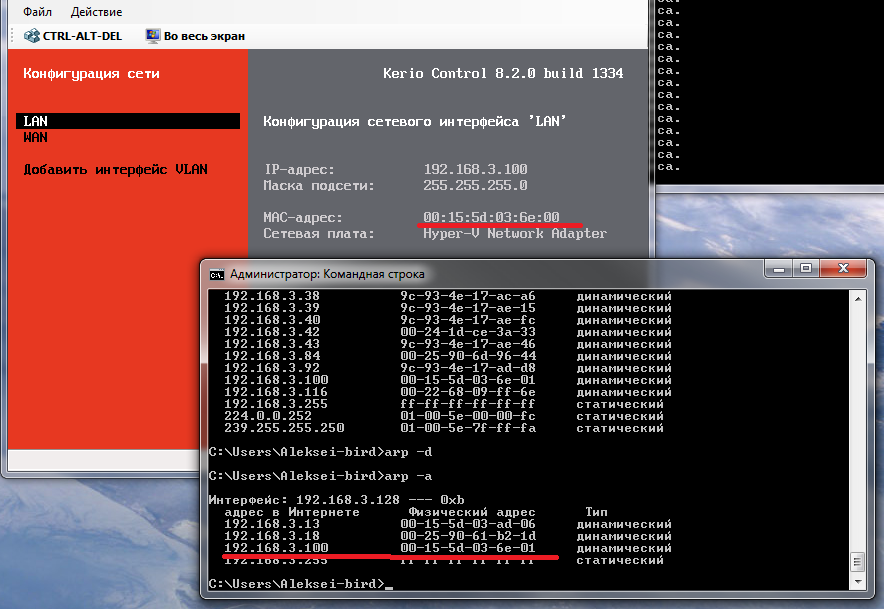Click the Командная строка window title text

(x=327, y=275)
